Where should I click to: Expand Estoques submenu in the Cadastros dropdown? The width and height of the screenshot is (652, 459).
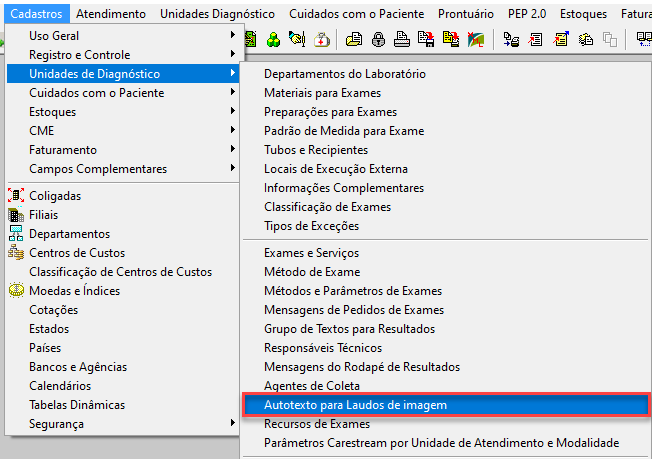click(x=123, y=112)
